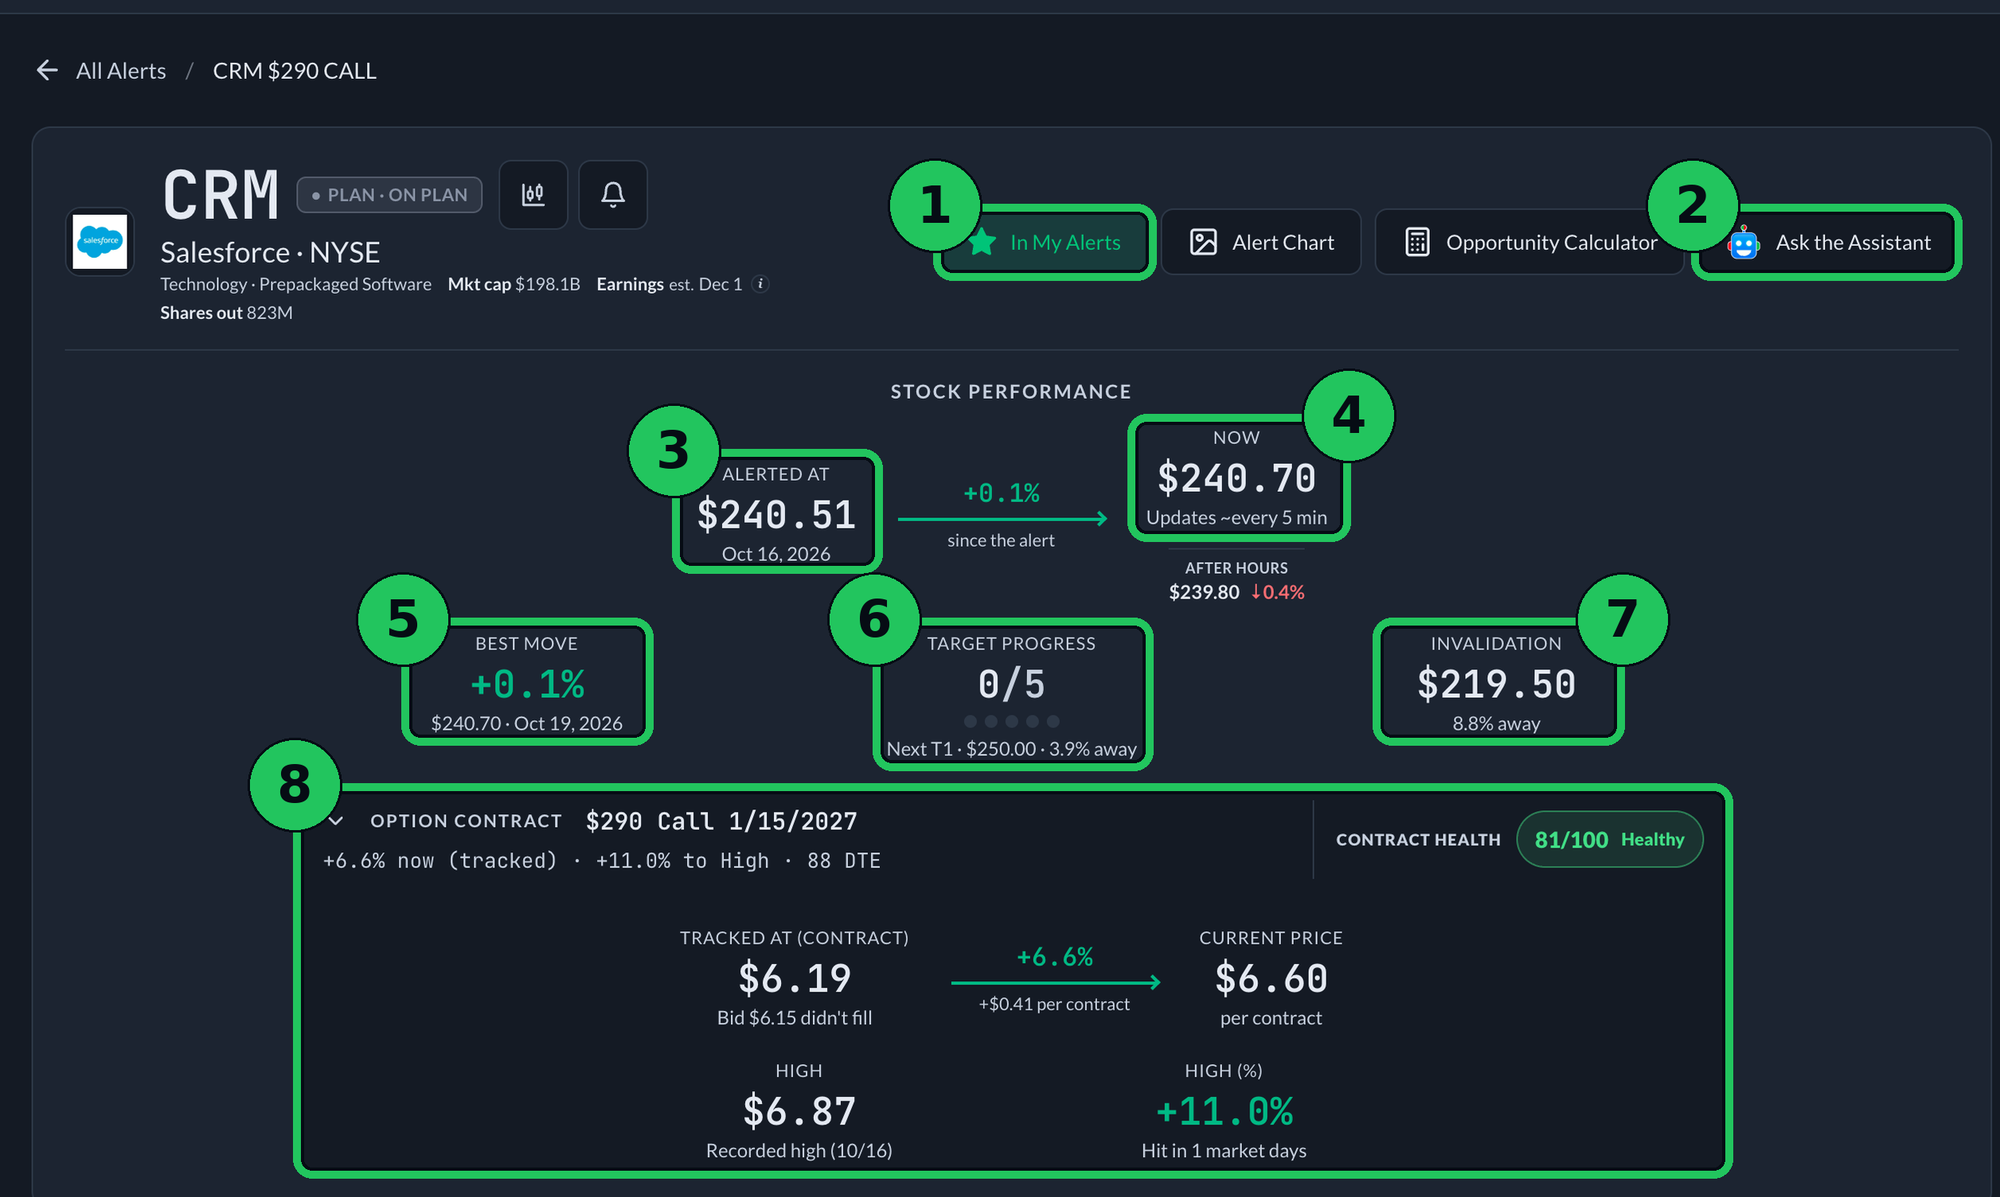
Task: Toggle the In My Alerts star button
Action: [1045, 242]
